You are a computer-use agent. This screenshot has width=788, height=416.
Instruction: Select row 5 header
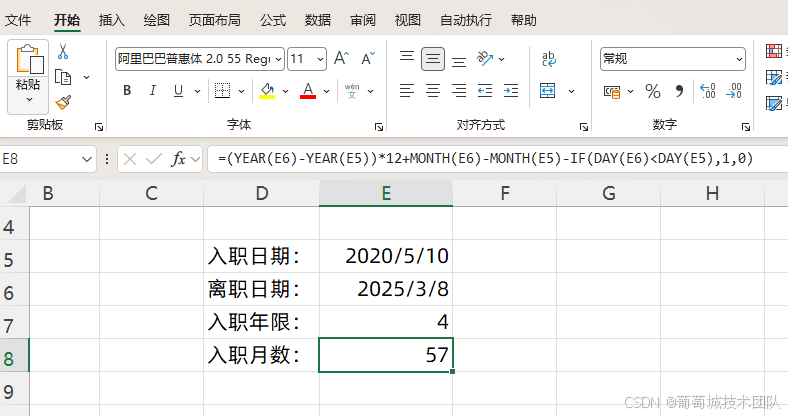tap(15, 257)
